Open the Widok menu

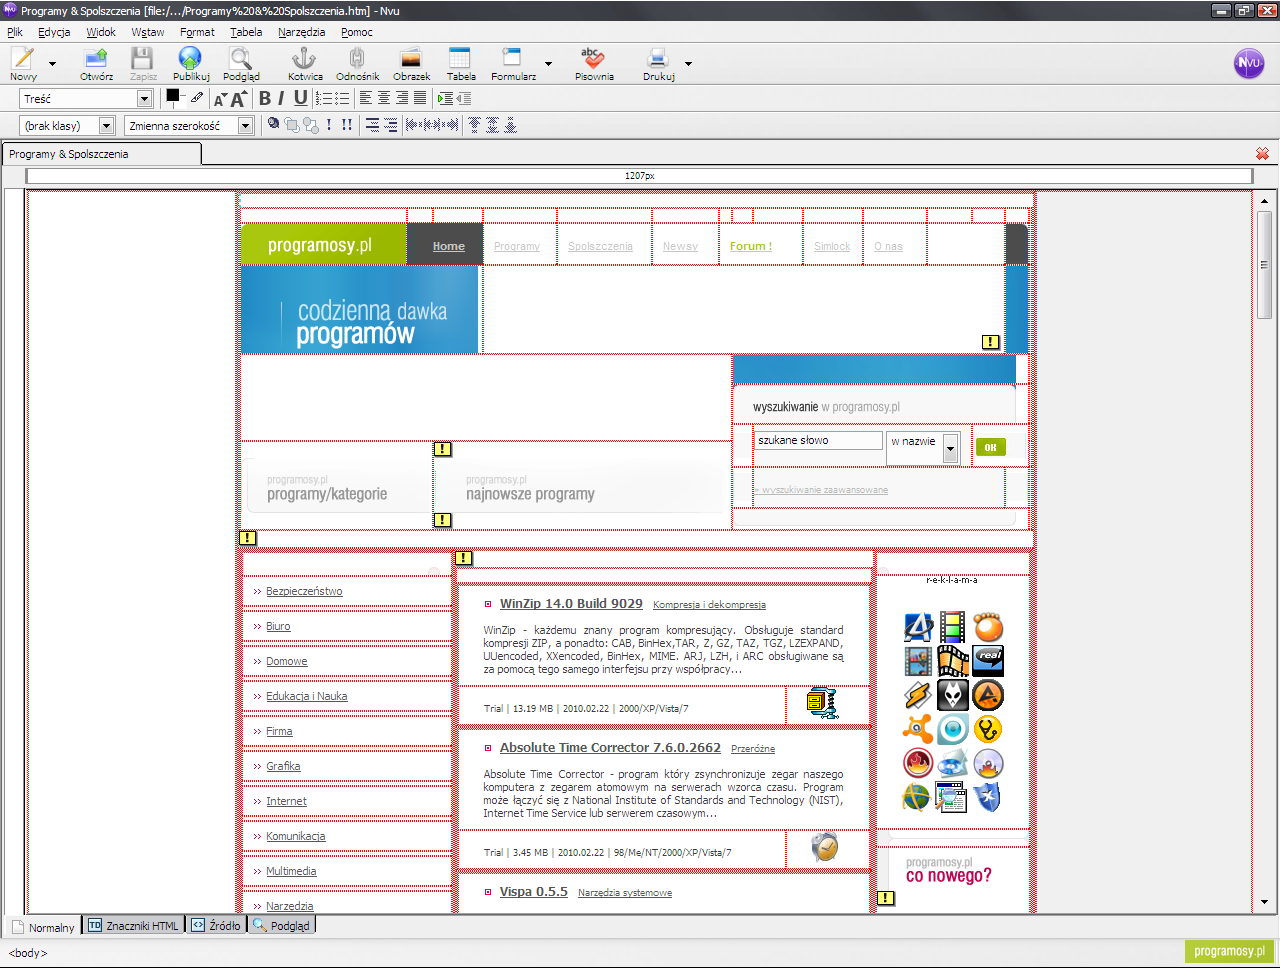click(x=101, y=32)
